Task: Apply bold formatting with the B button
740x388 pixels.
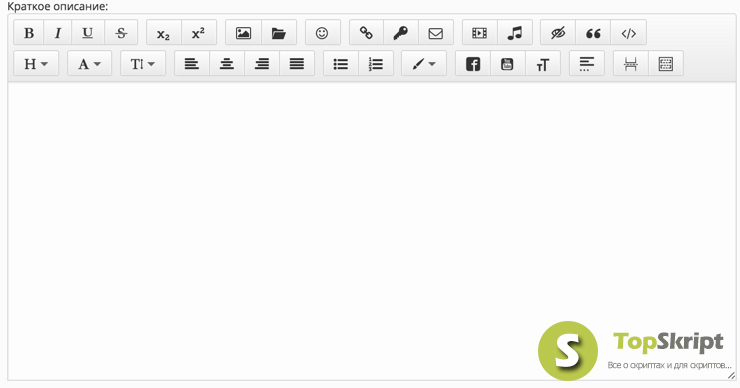Action: pyautogui.click(x=29, y=33)
